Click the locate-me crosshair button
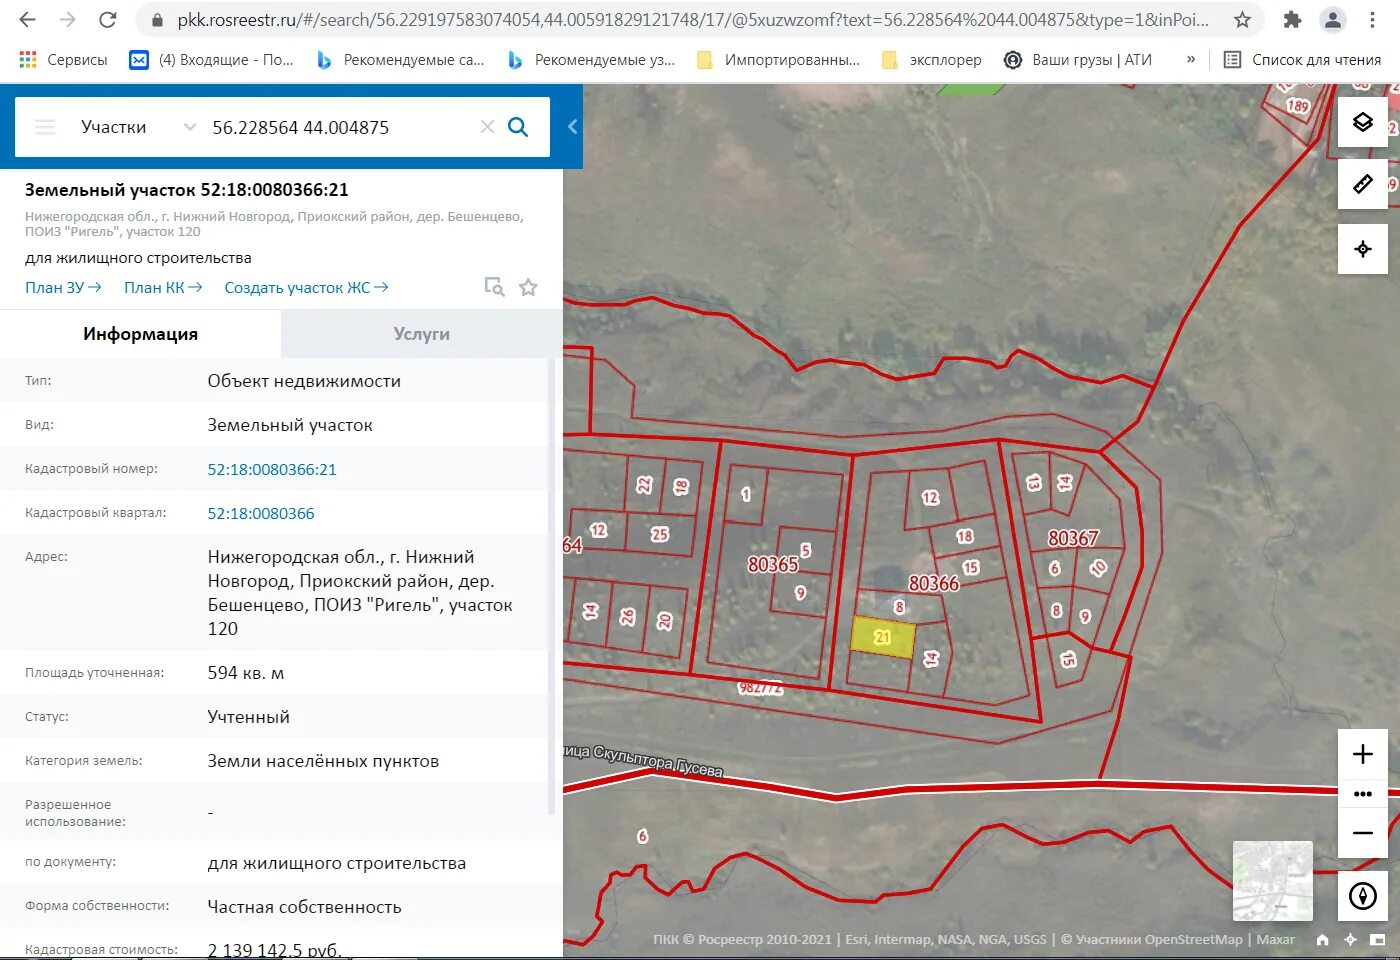1400x960 pixels. click(x=1362, y=249)
